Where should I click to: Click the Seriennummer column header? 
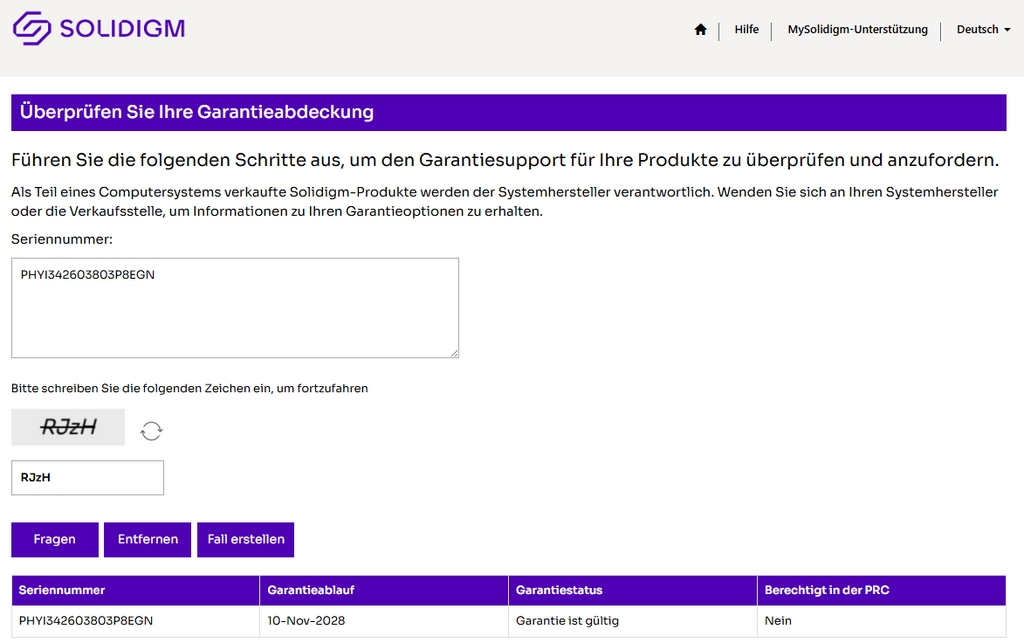pos(135,590)
